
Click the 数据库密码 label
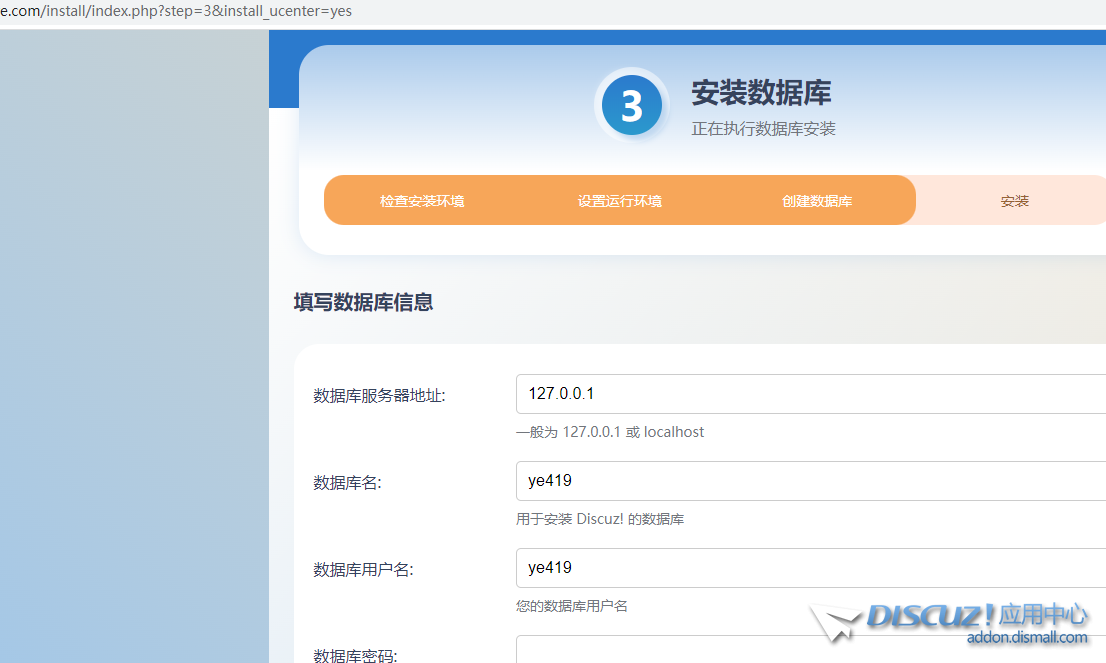pyautogui.click(x=355, y=656)
